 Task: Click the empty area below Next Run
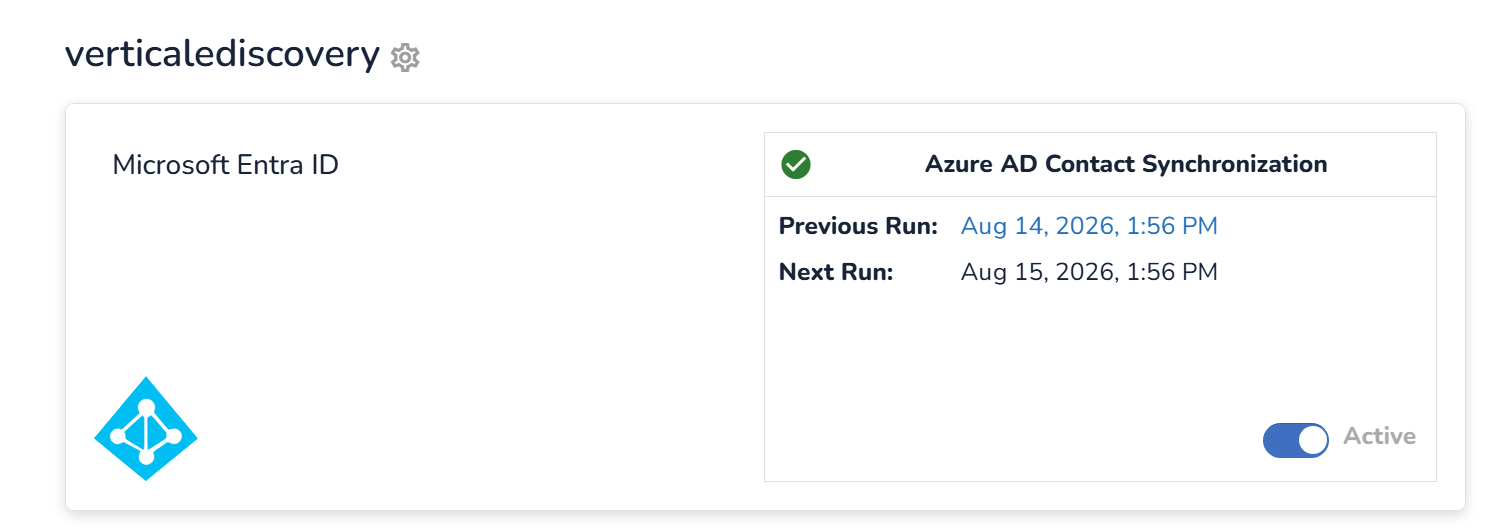point(1000,350)
